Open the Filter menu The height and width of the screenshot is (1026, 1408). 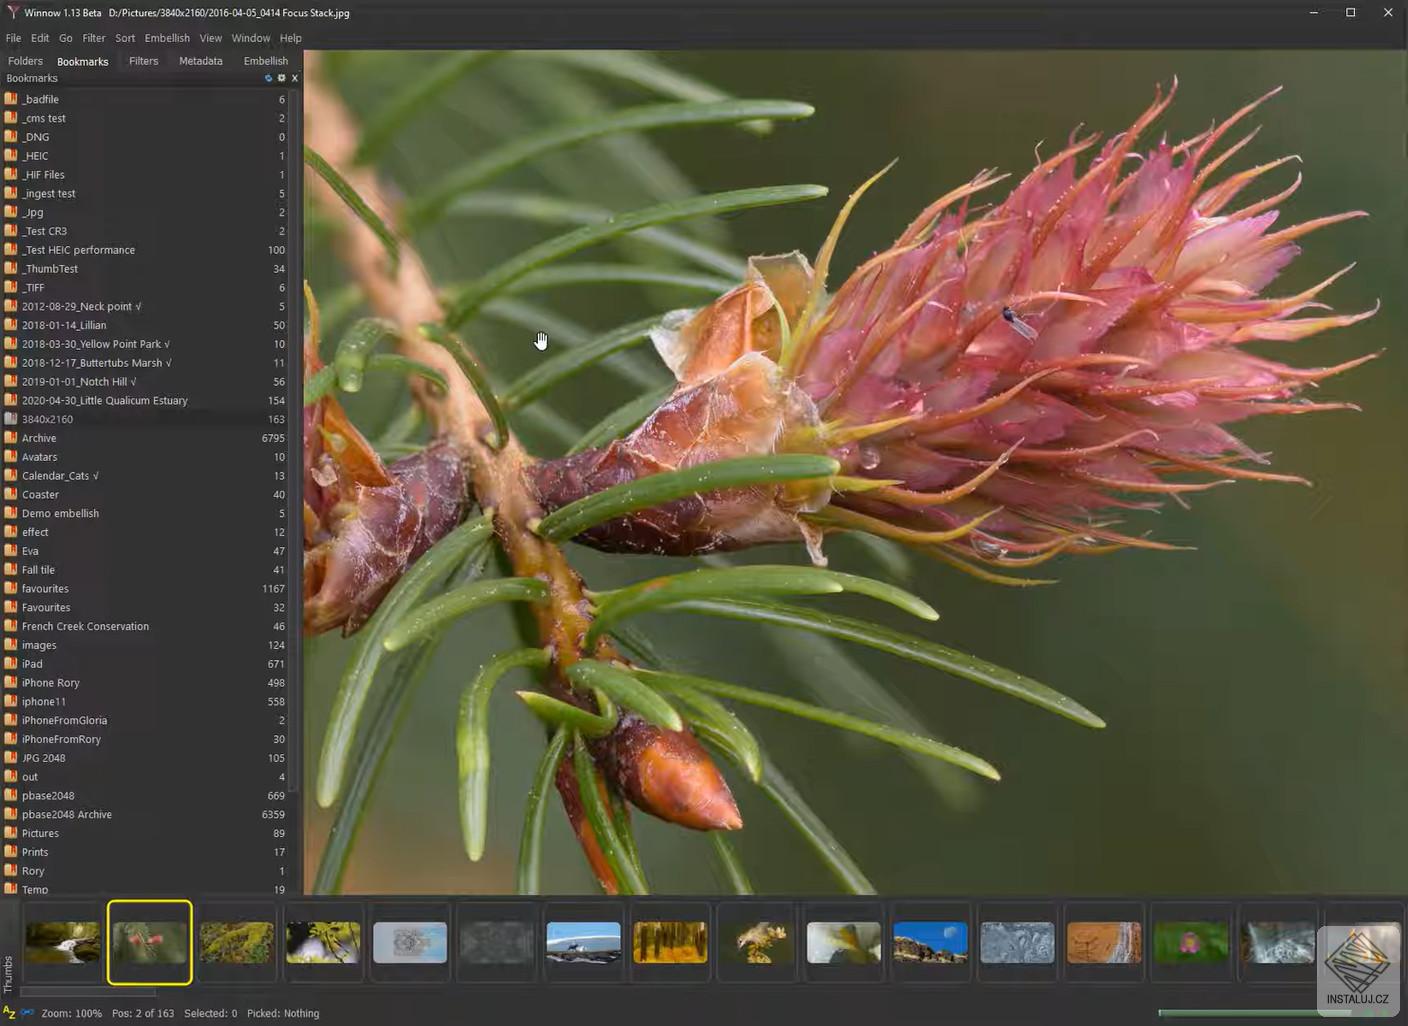coord(94,38)
